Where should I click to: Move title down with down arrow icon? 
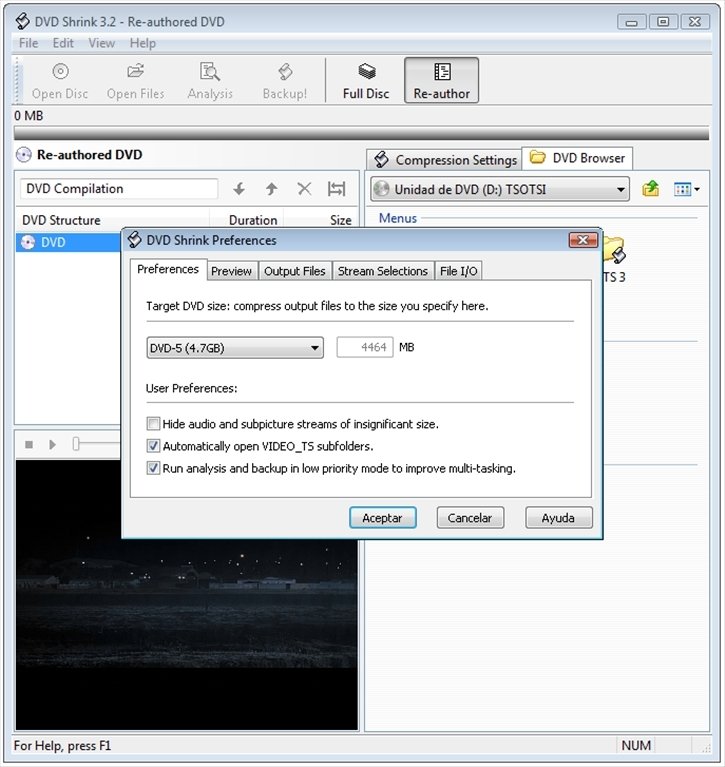(x=239, y=189)
